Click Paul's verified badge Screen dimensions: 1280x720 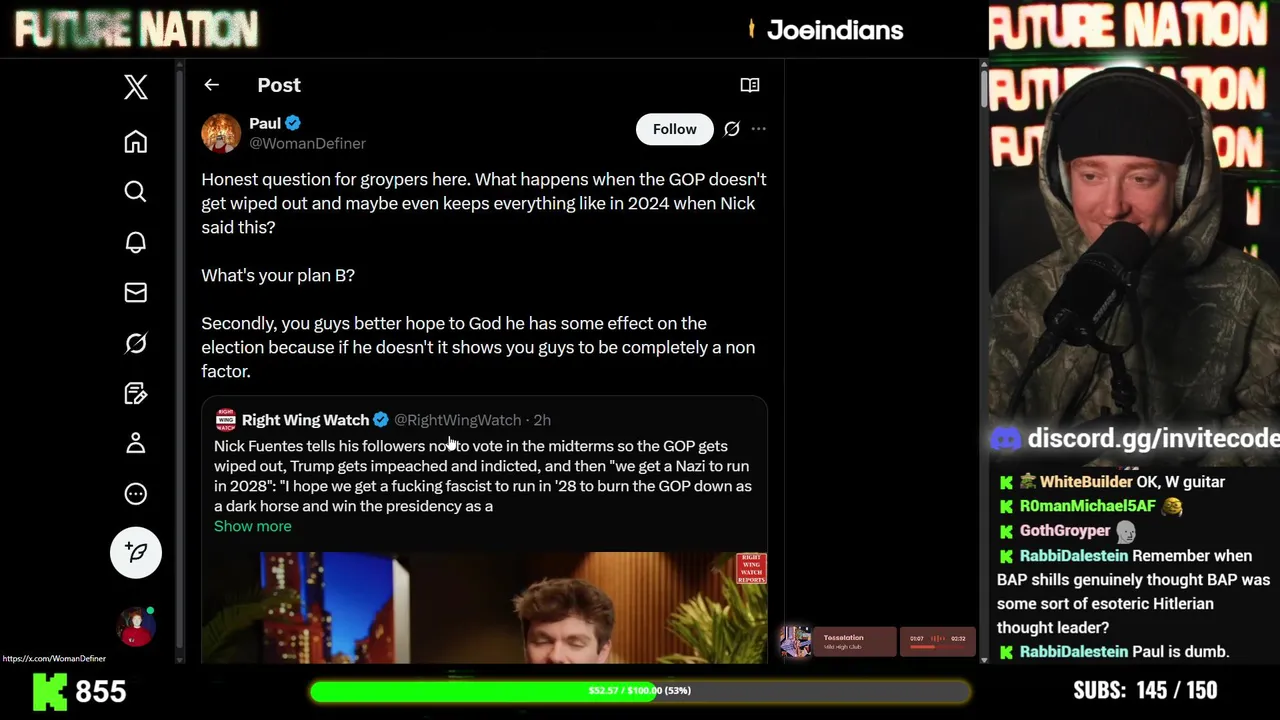293,123
